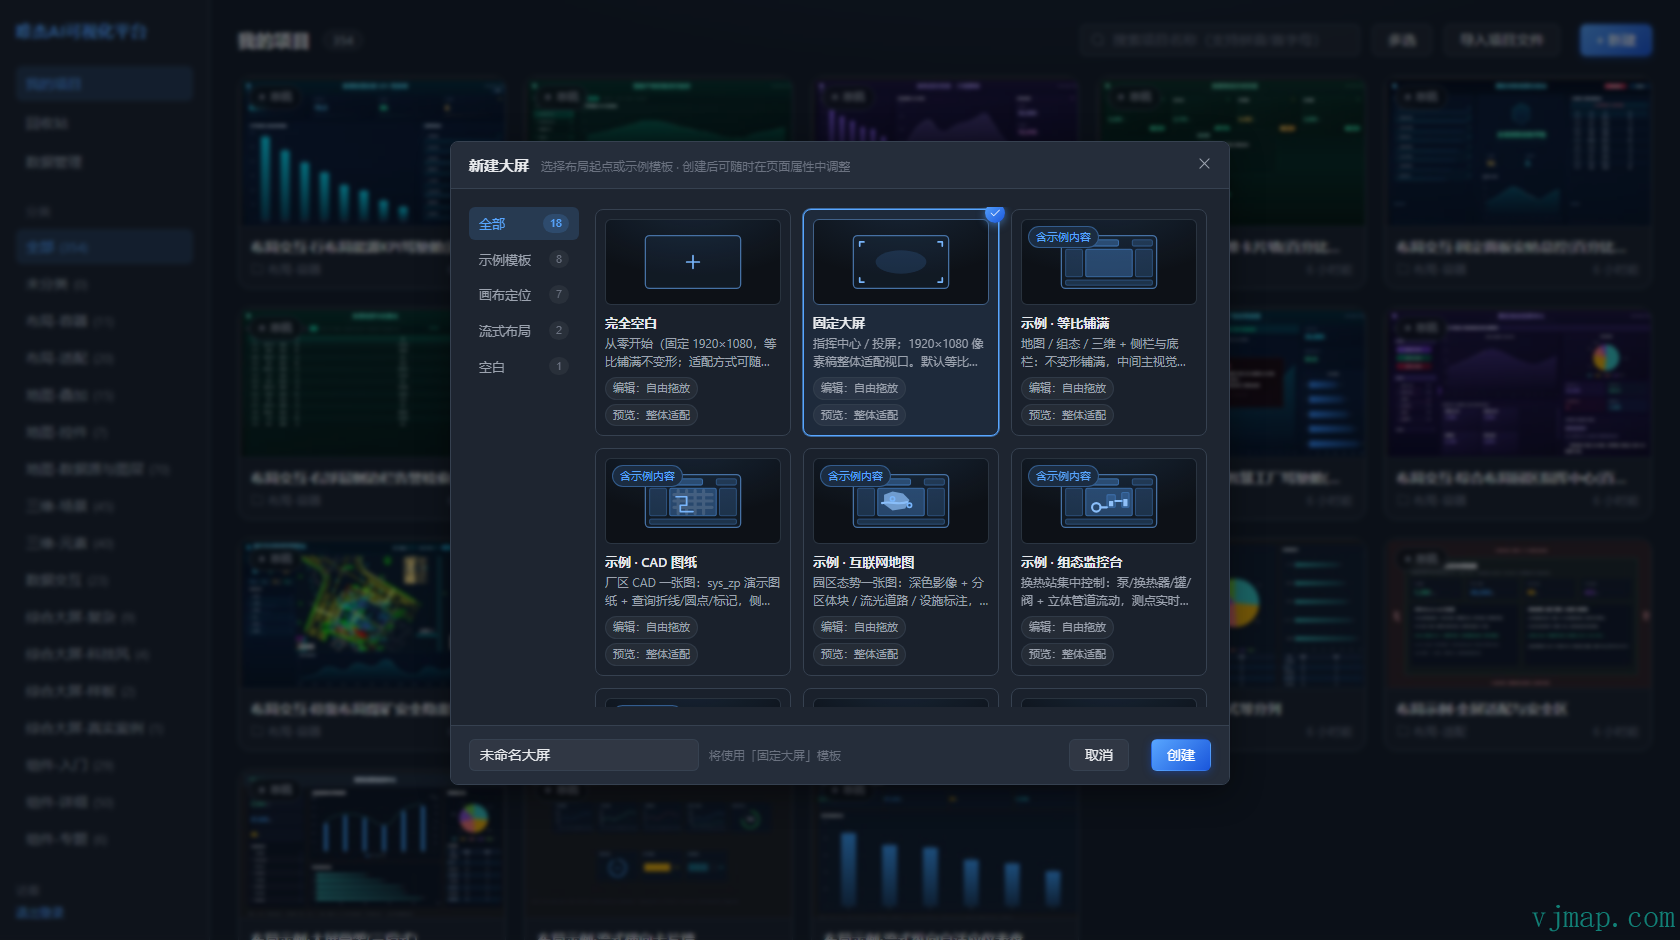Click description starting 园区态势一张图
This screenshot has height=940, width=1680.
point(901,592)
